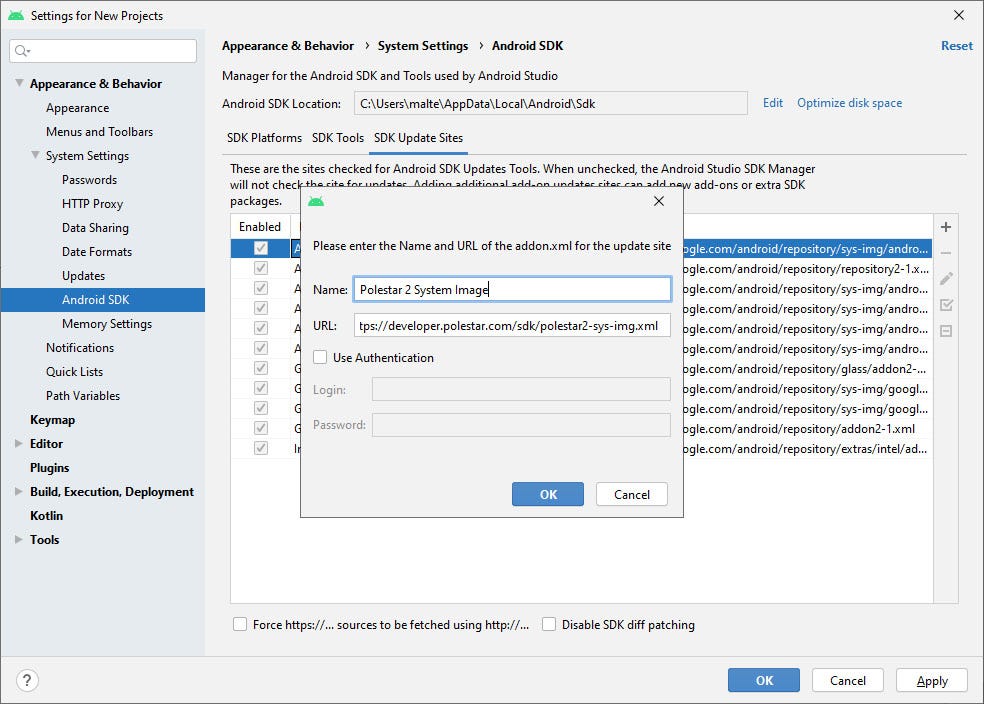Viewport: 984px width, 704px height.
Task: Click the pencil edit site icon
Action: tap(946, 279)
